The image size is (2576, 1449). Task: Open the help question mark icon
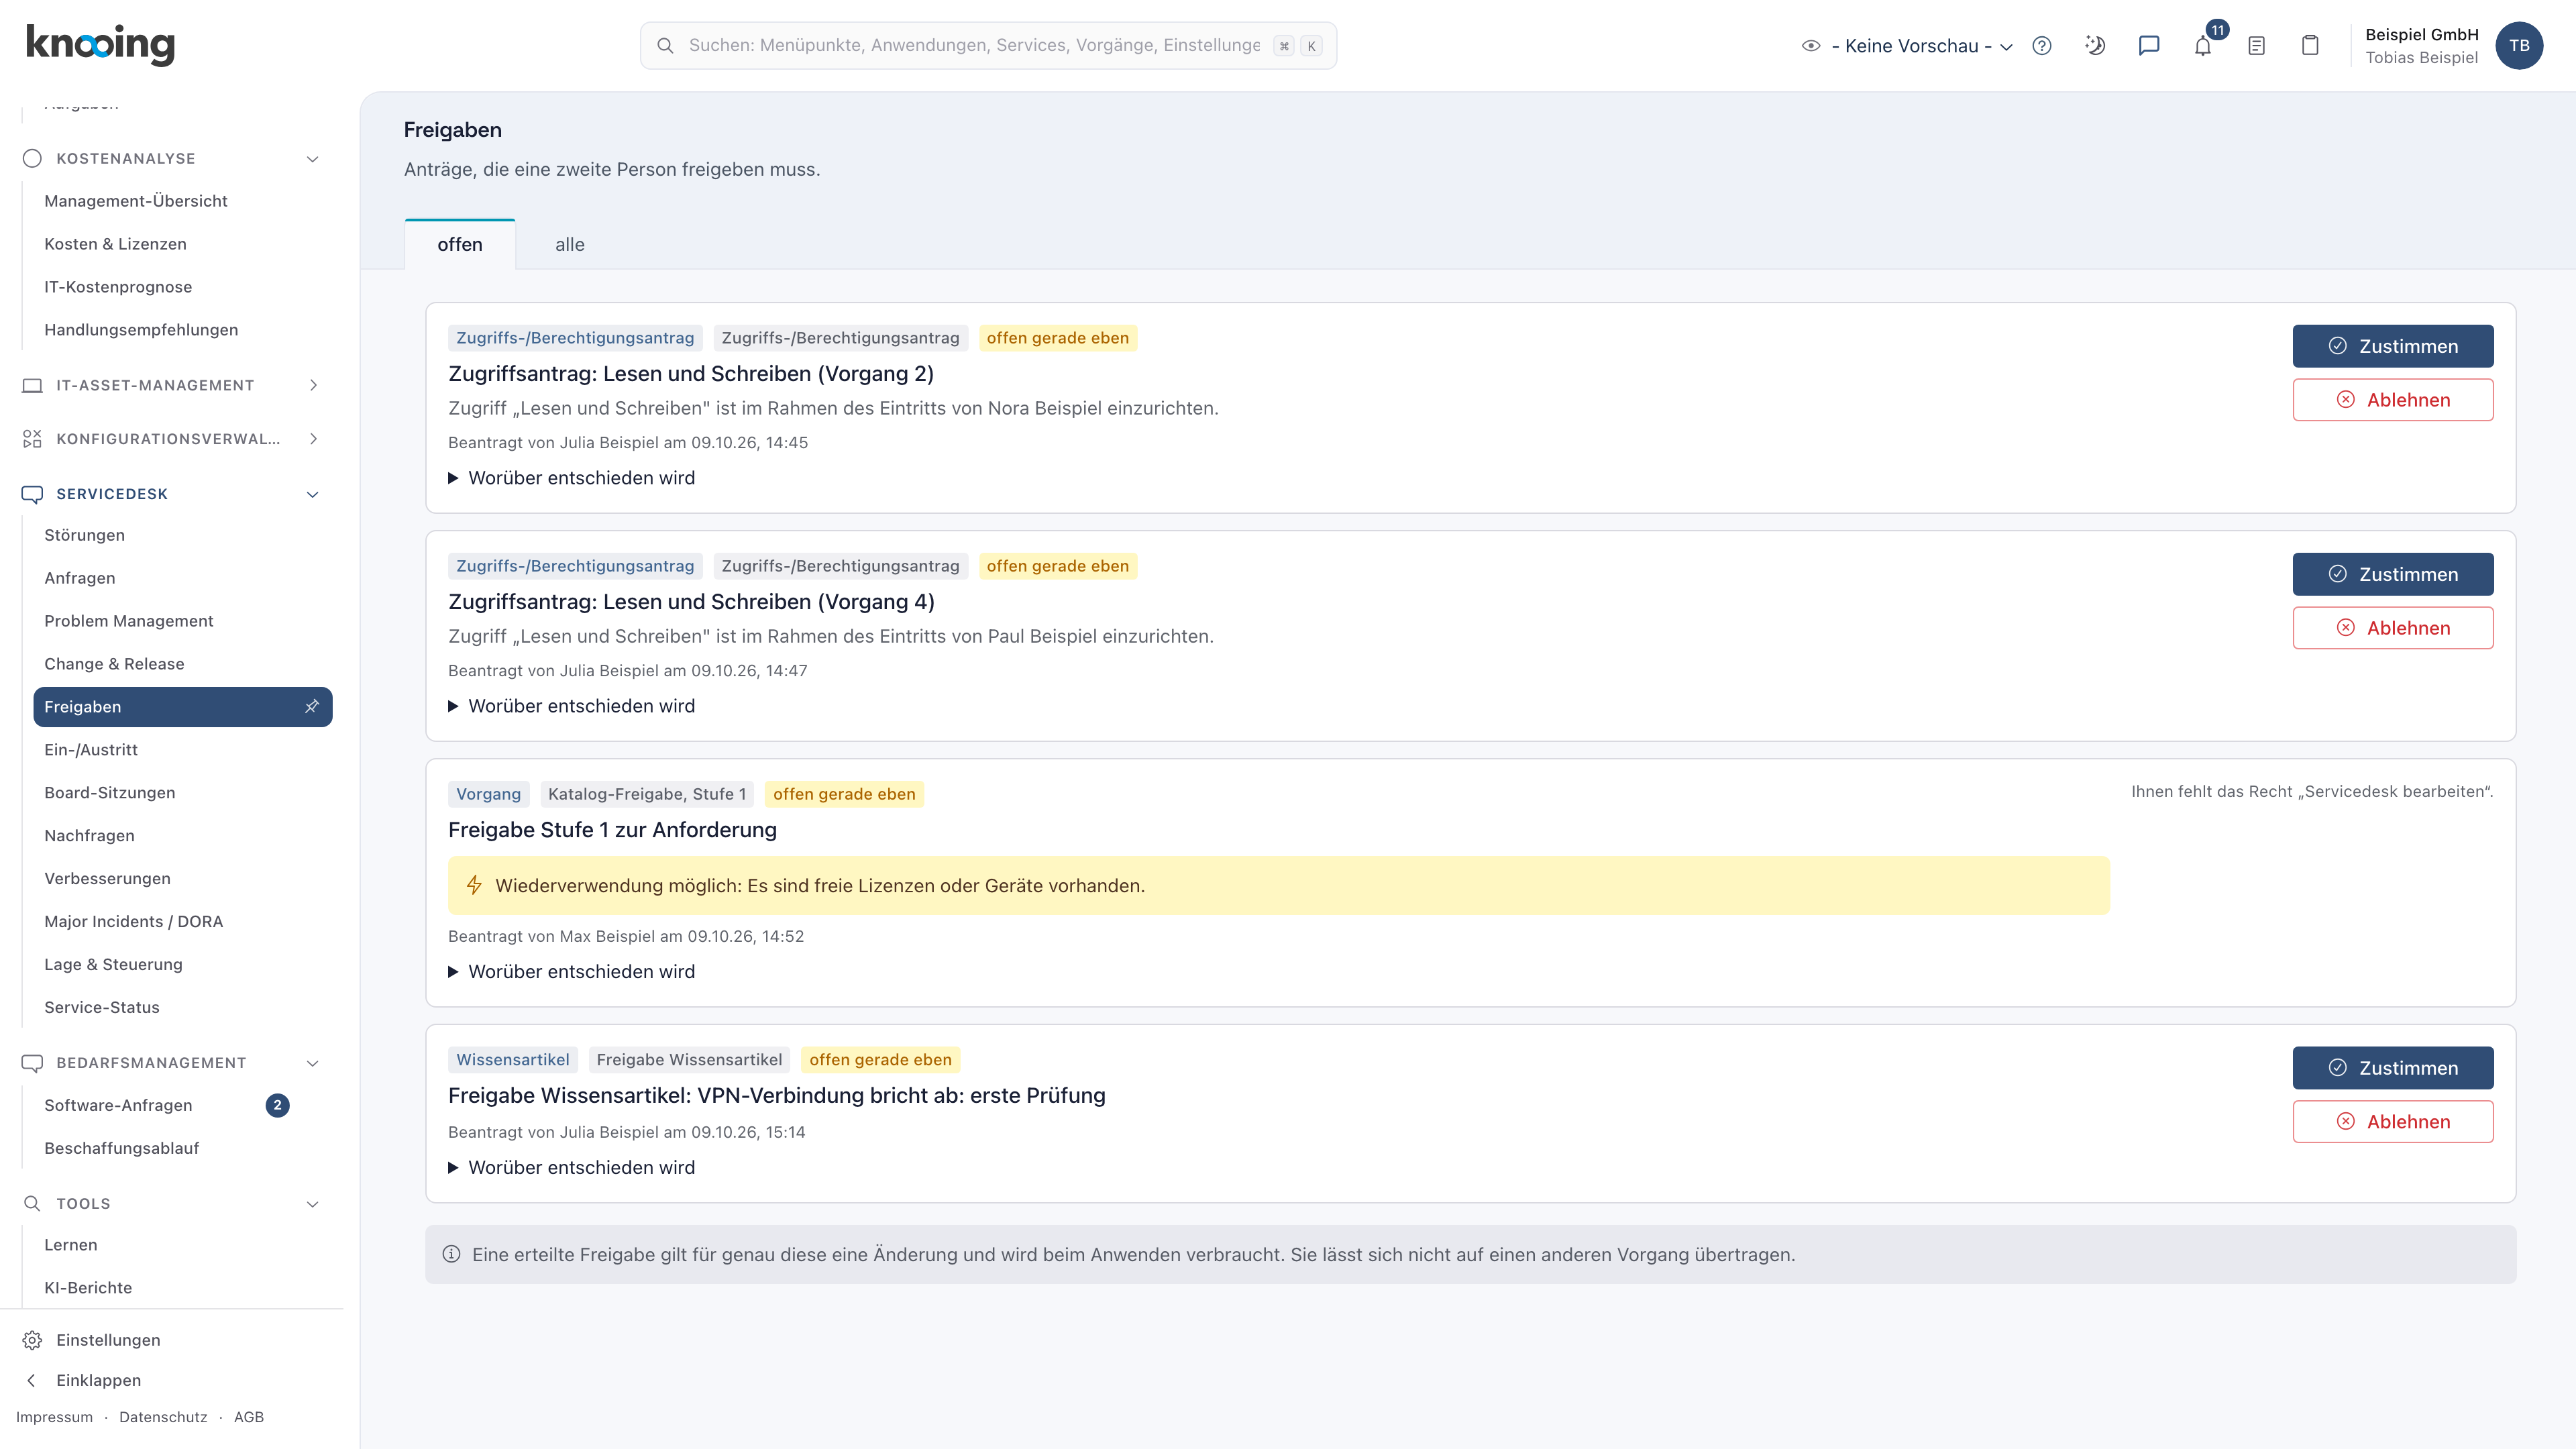2042,46
